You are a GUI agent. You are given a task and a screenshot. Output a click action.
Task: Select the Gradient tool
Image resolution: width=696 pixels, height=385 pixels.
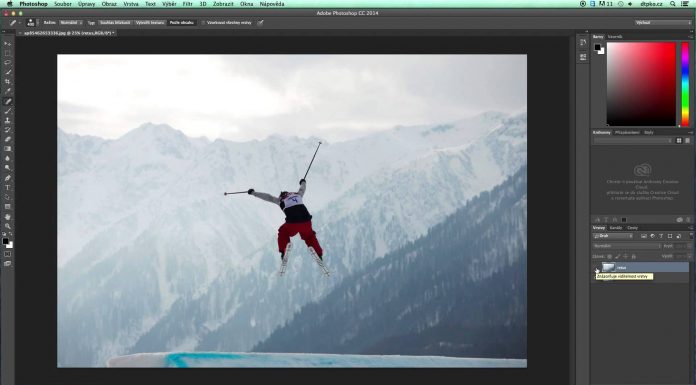coord(8,149)
